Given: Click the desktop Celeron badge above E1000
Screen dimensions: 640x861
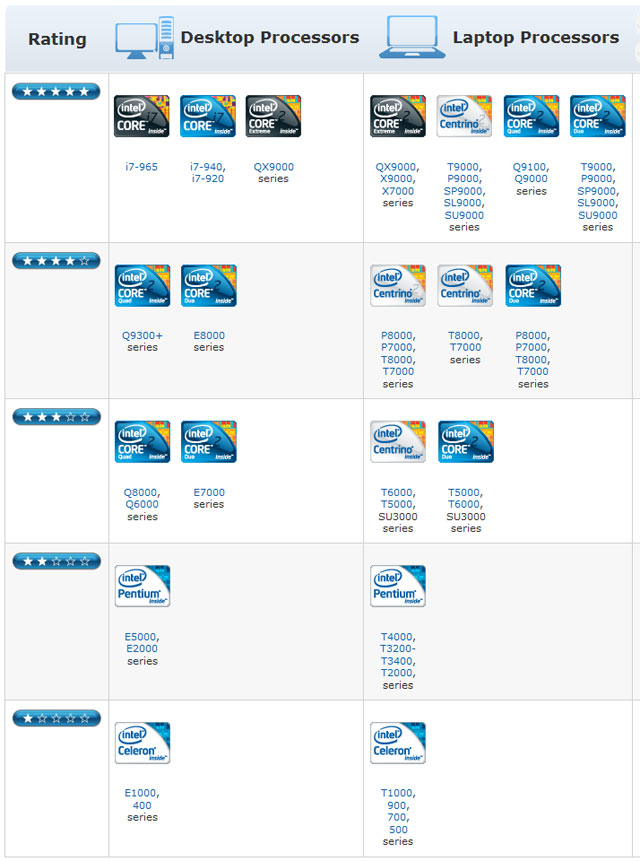Looking at the screenshot, I should 142,743.
